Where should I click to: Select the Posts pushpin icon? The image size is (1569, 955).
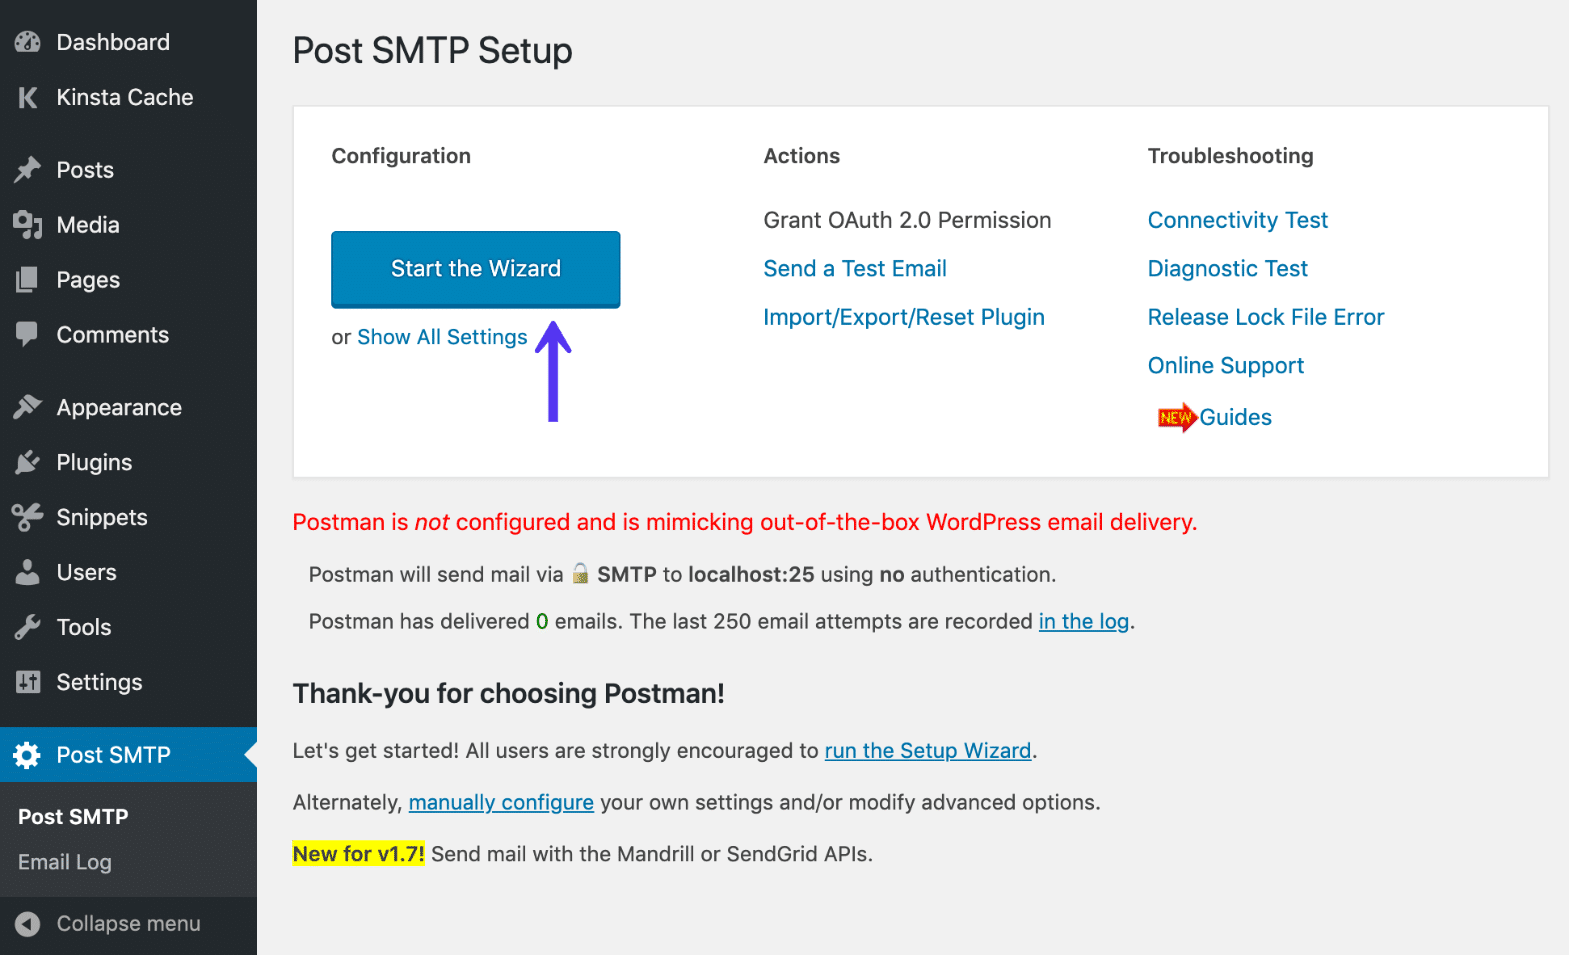click(x=26, y=169)
